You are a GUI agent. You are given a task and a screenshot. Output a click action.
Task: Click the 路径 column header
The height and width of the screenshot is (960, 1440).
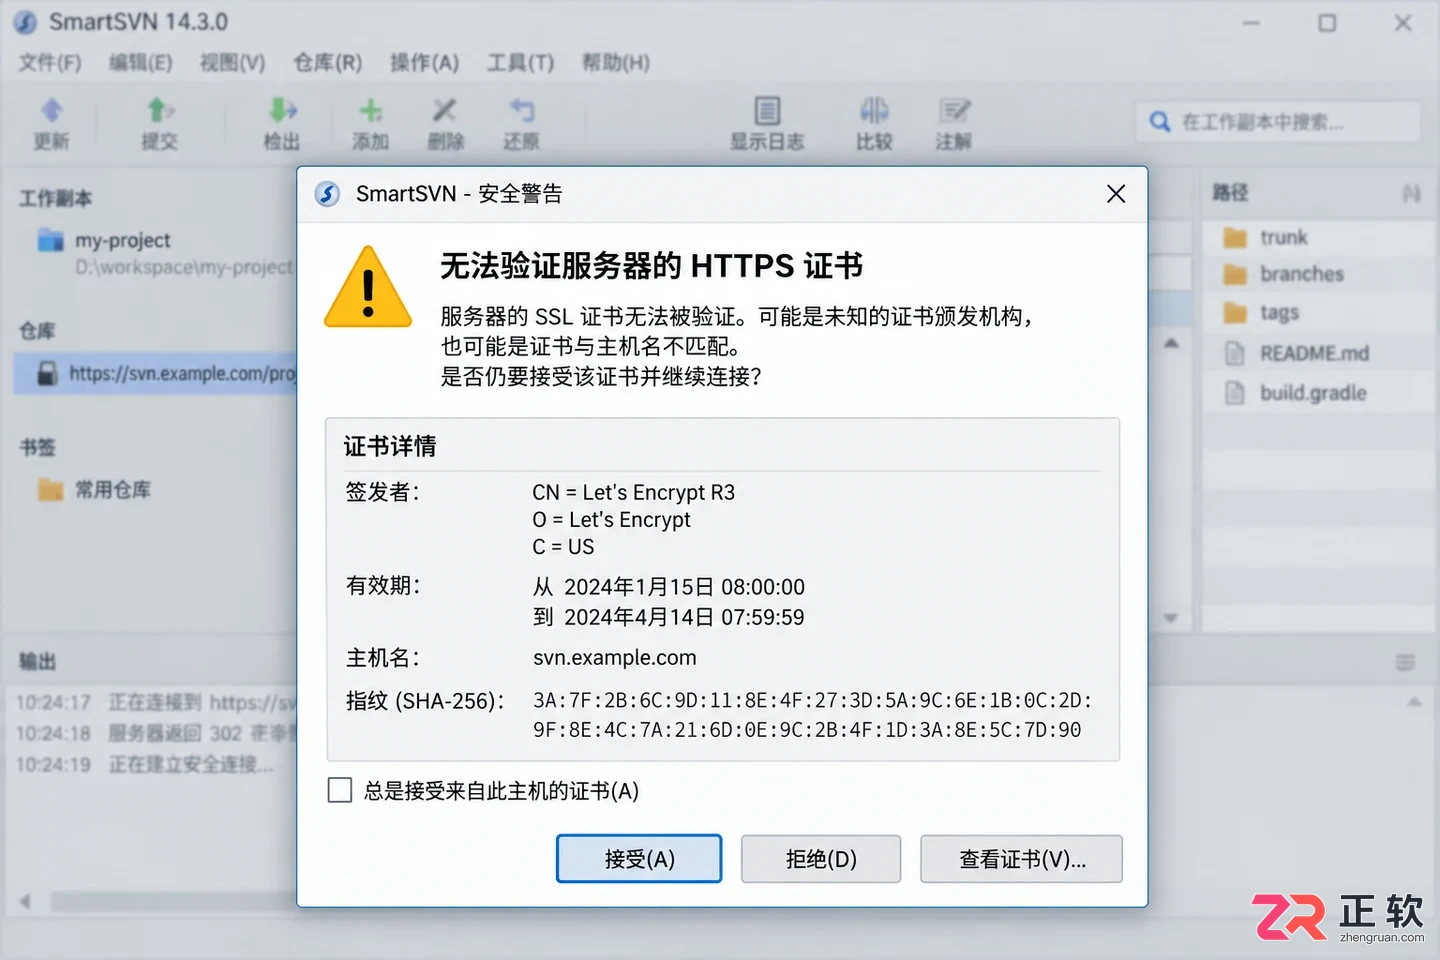[x=1231, y=192]
